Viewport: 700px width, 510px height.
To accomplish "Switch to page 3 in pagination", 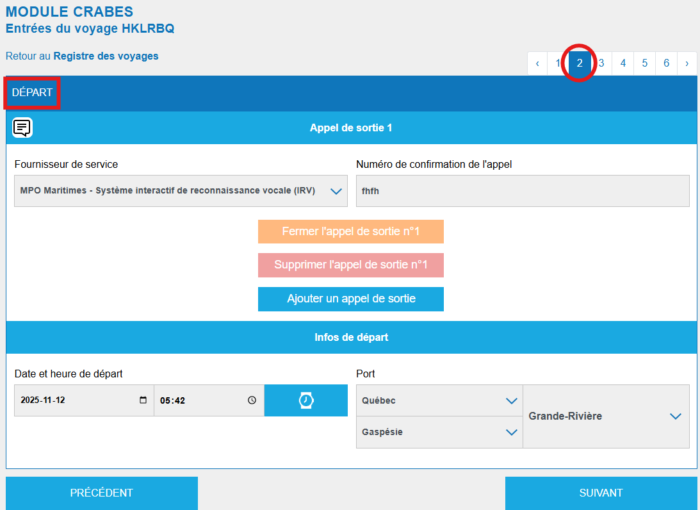I will point(601,63).
